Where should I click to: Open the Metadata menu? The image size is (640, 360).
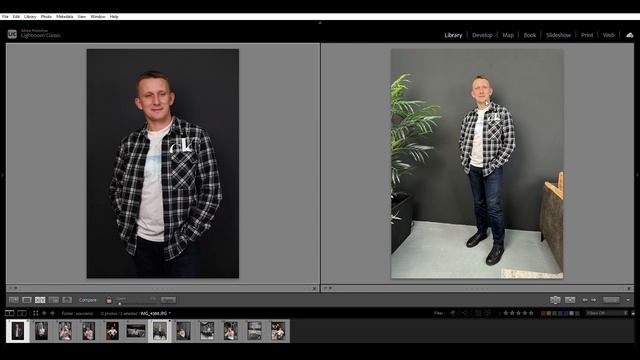click(x=64, y=17)
